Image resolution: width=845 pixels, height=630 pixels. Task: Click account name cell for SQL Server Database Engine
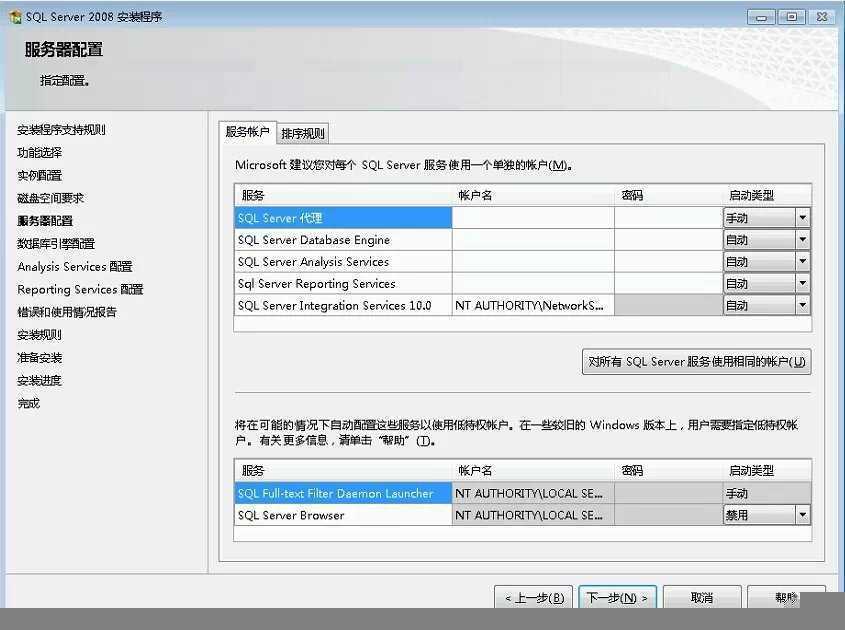[x=533, y=240]
